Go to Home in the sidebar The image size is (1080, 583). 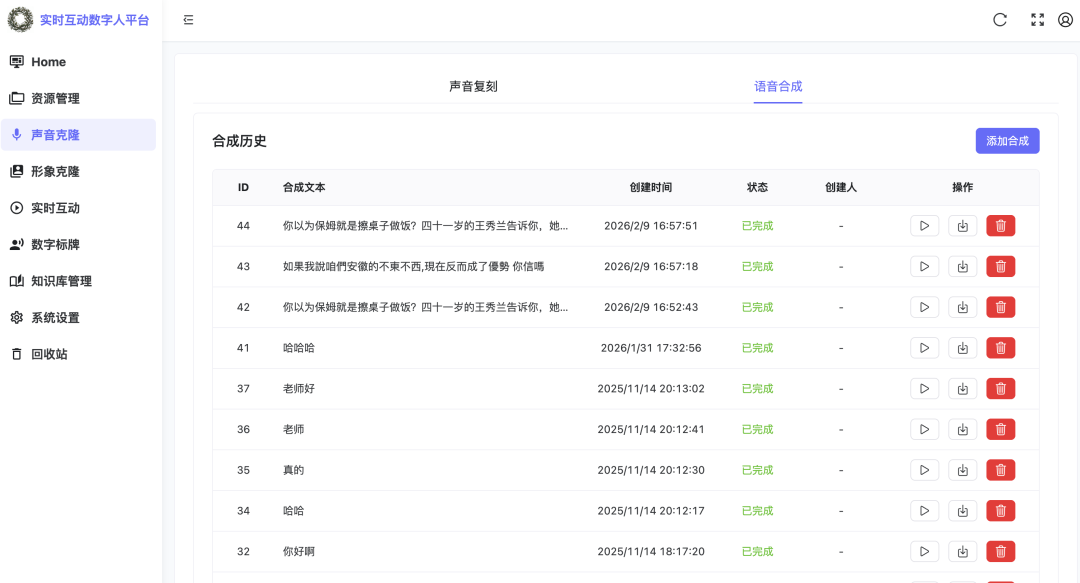pyautogui.click(x=46, y=61)
